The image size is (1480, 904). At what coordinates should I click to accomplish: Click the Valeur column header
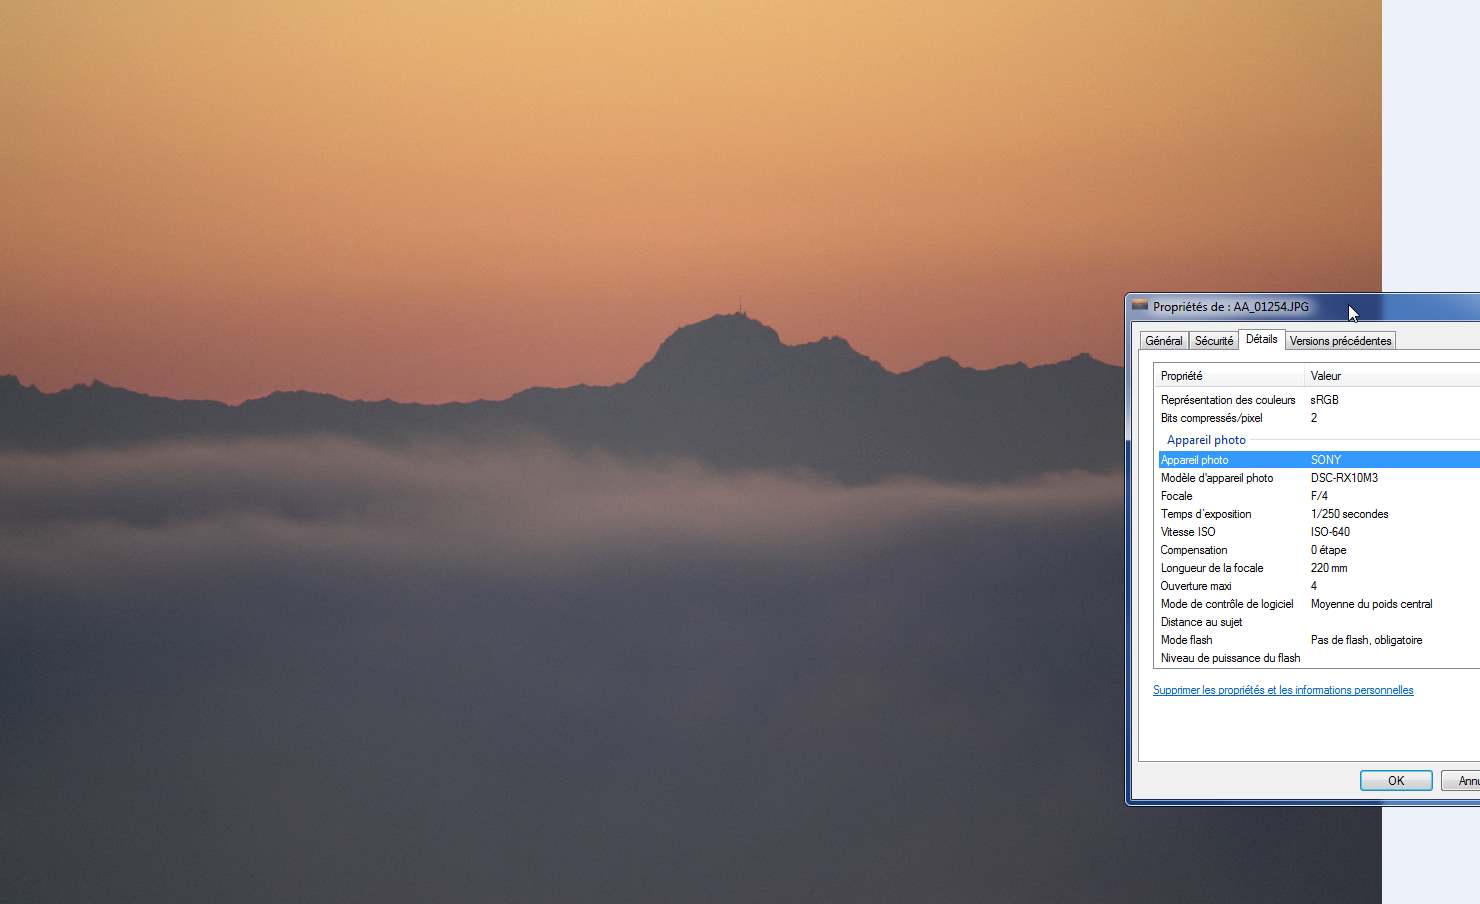point(1393,376)
